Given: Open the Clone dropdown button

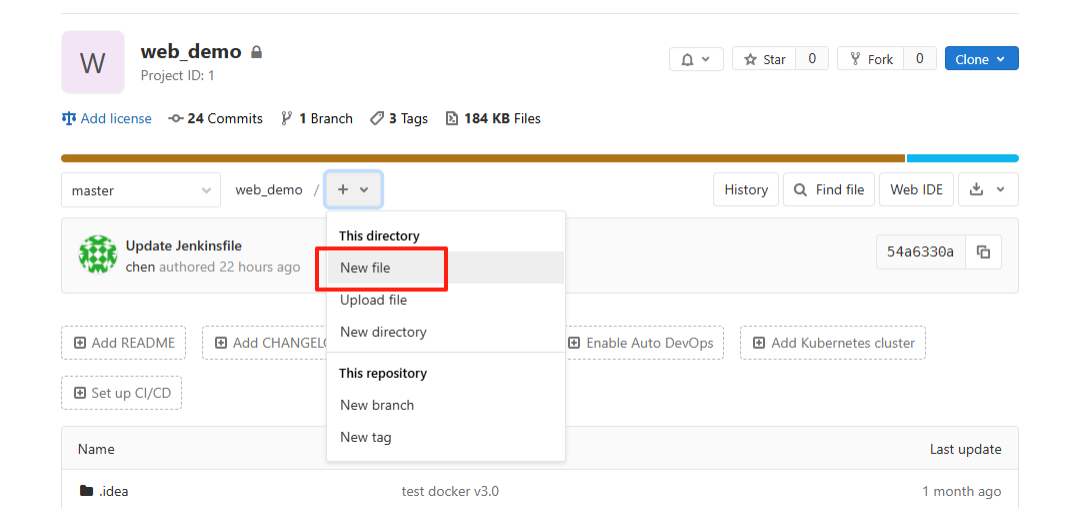Looking at the screenshot, I should click(981, 59).
